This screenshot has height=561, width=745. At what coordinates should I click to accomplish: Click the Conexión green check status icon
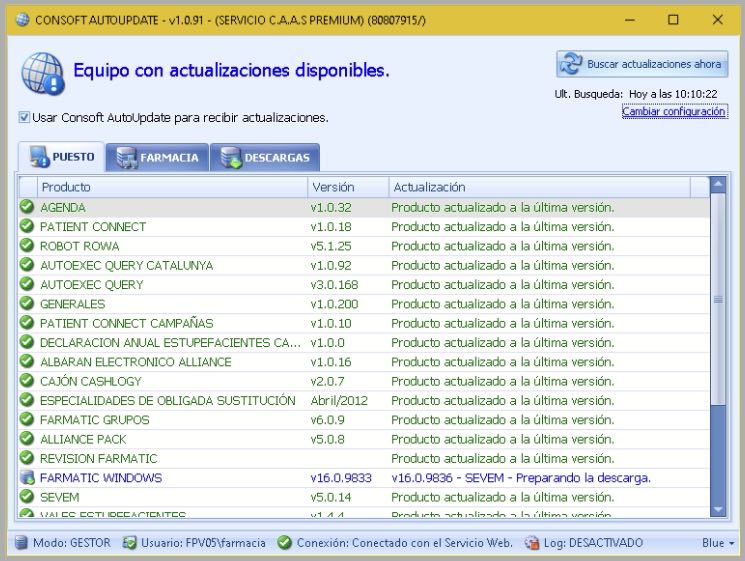click(x=285, y=542)
